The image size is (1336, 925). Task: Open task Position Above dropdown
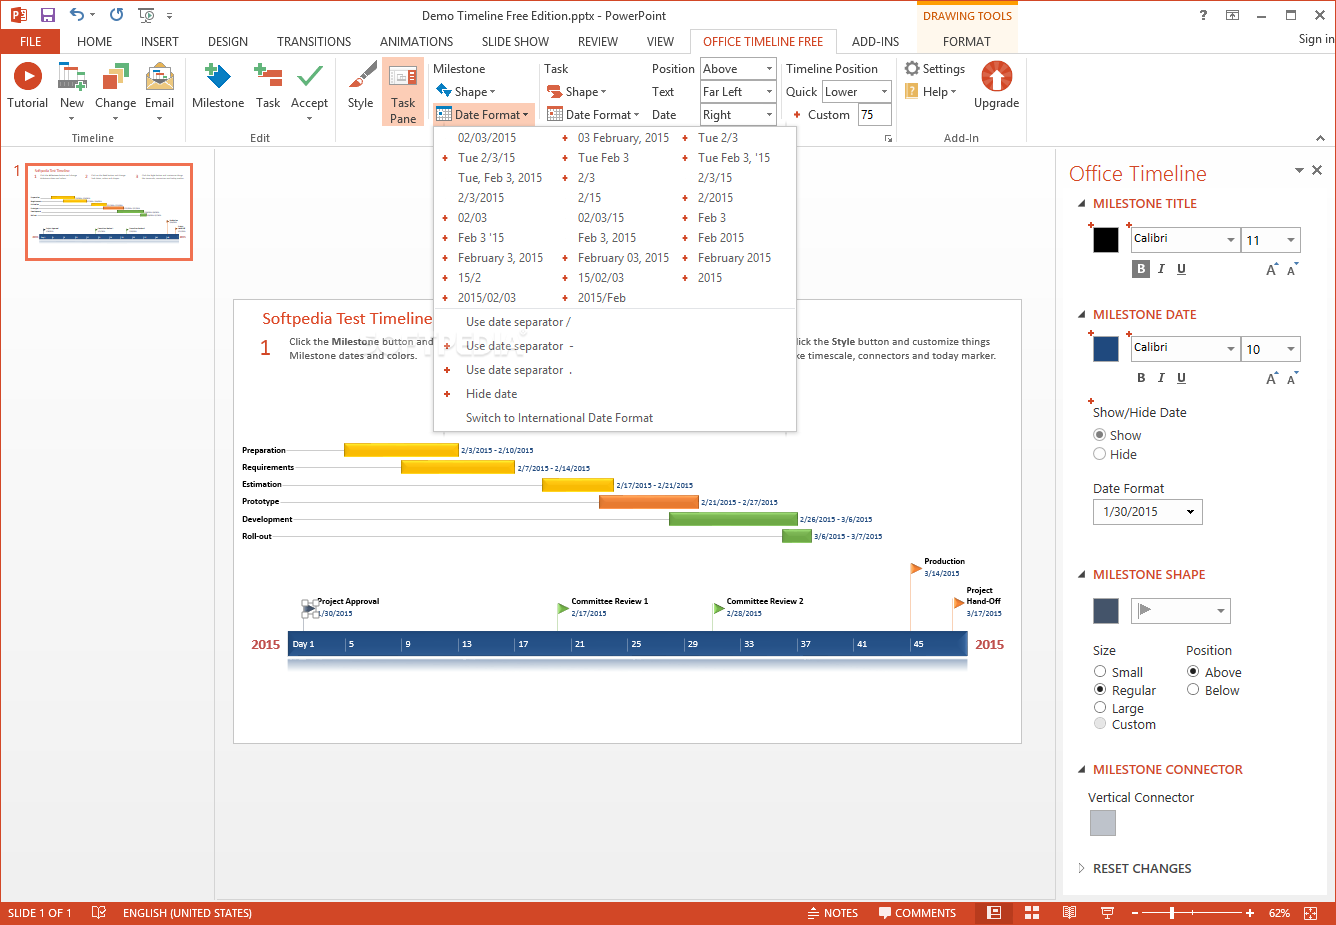[x=738, y=68]
